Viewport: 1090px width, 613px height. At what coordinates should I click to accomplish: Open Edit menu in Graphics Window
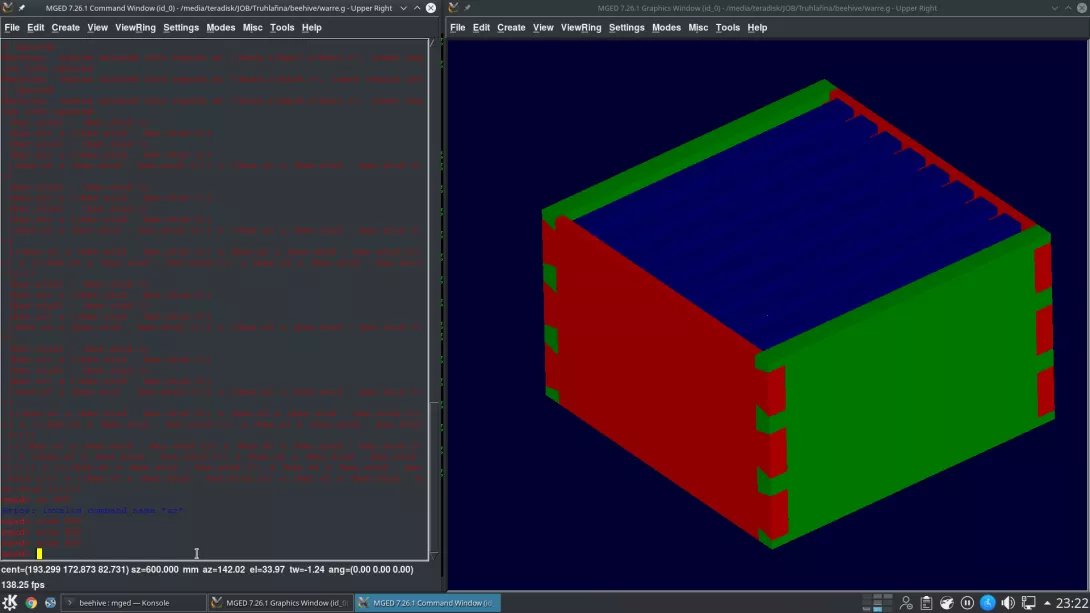click(x=481, y=28)
